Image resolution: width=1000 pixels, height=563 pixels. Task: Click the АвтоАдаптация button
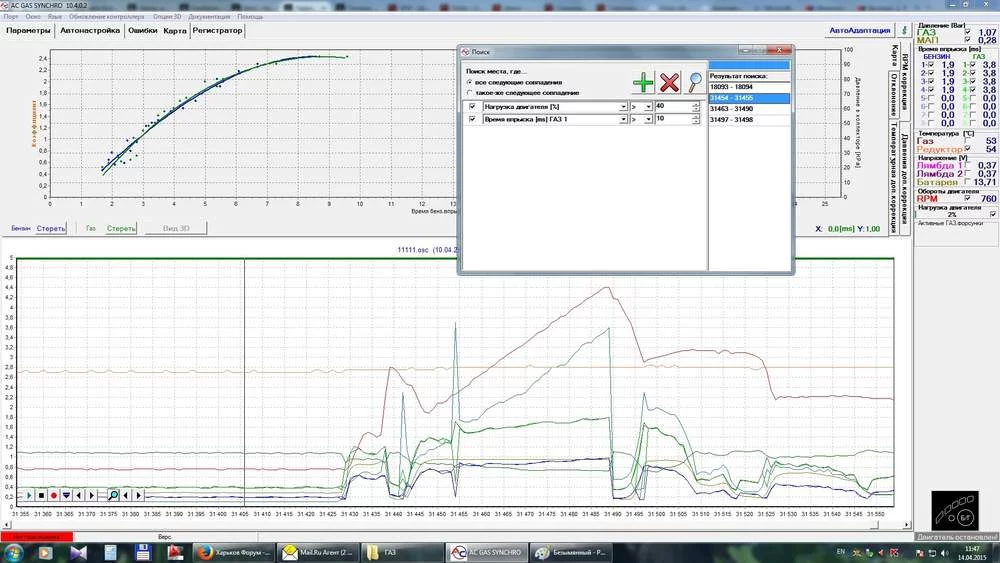[x=859, y=31]
